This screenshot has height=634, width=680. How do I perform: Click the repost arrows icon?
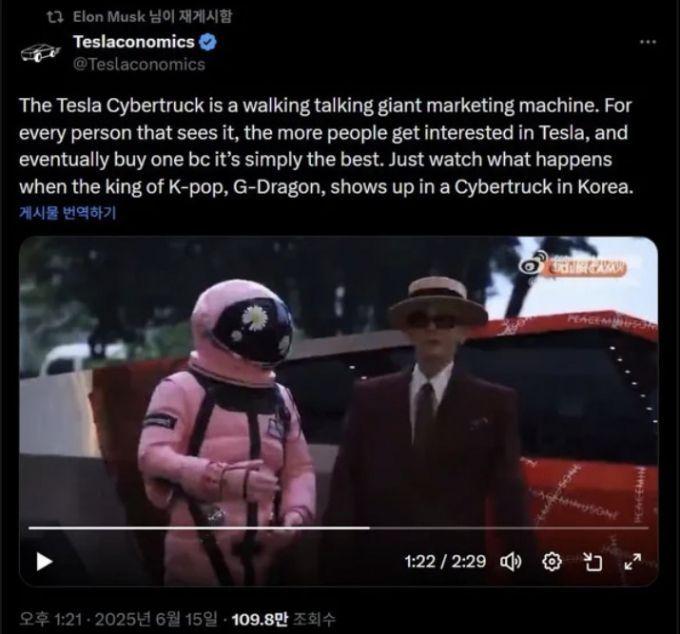point(55,17)
